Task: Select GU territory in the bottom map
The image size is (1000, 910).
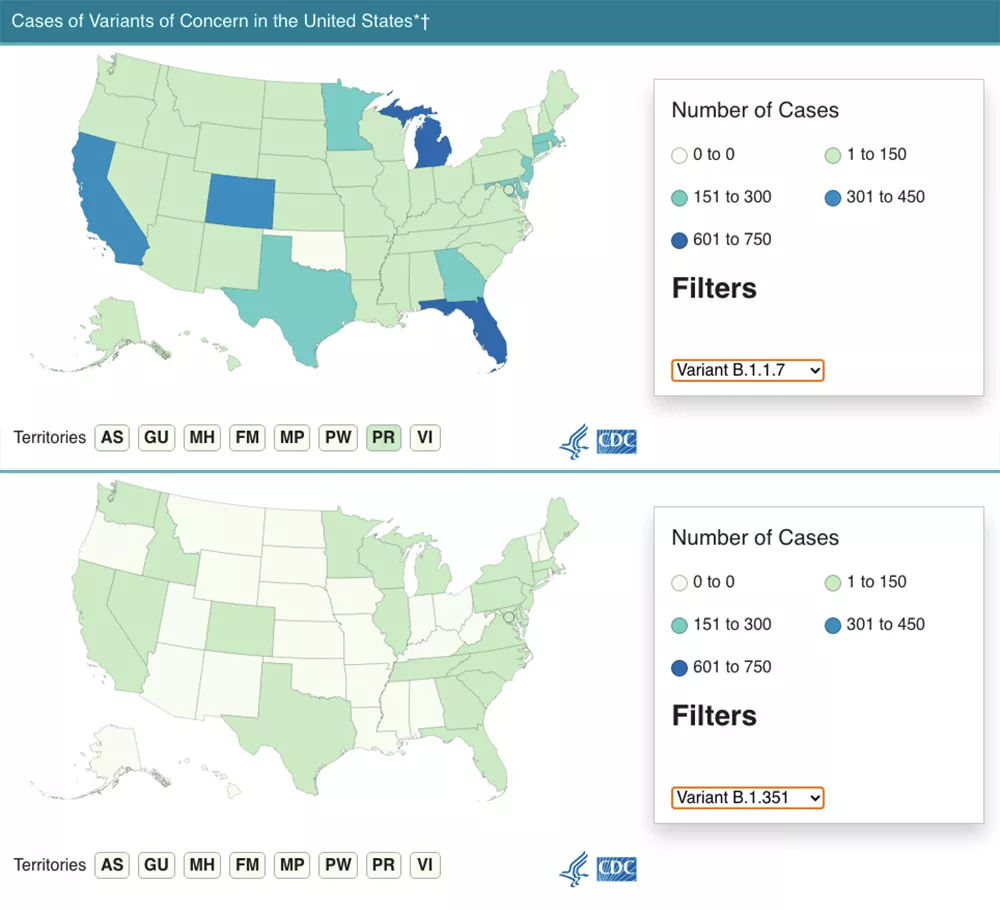Action: 156,865
